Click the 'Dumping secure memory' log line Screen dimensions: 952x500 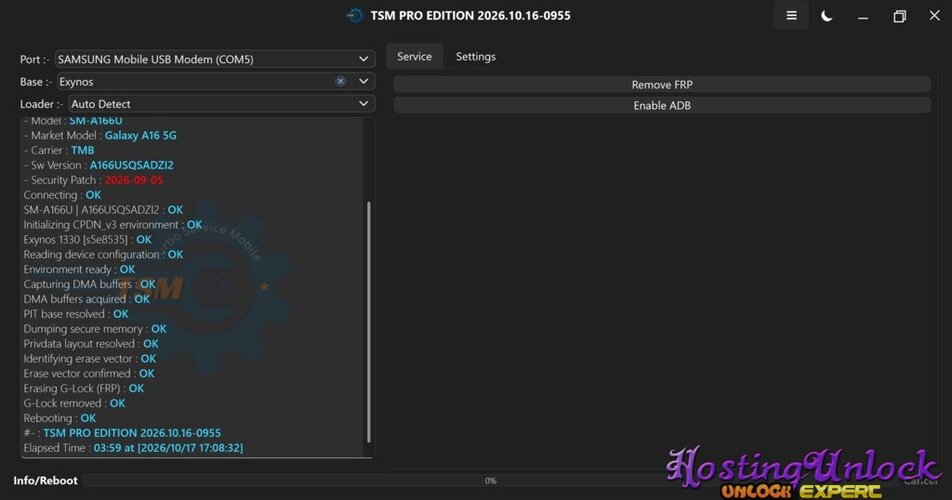pos(95,328)
